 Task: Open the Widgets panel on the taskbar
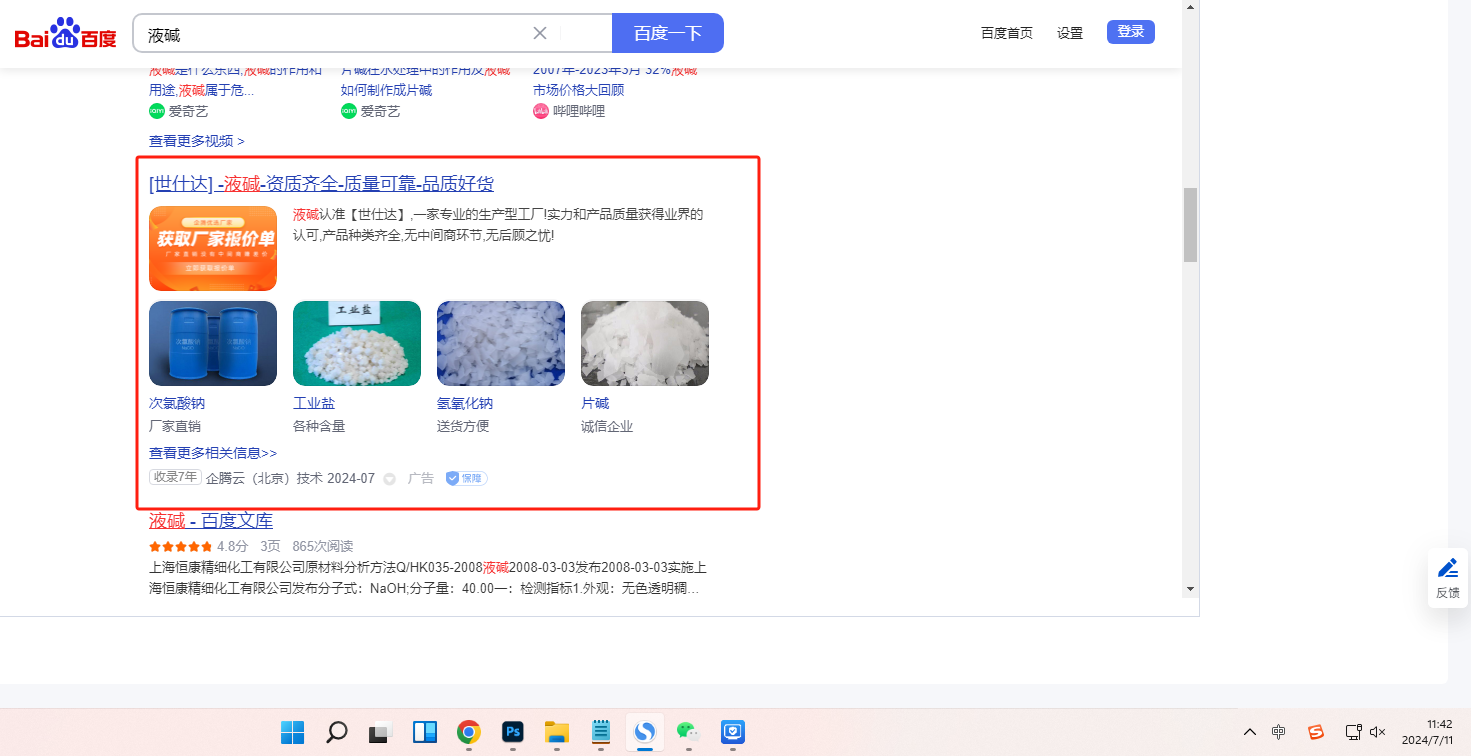(x=424, y=732)
